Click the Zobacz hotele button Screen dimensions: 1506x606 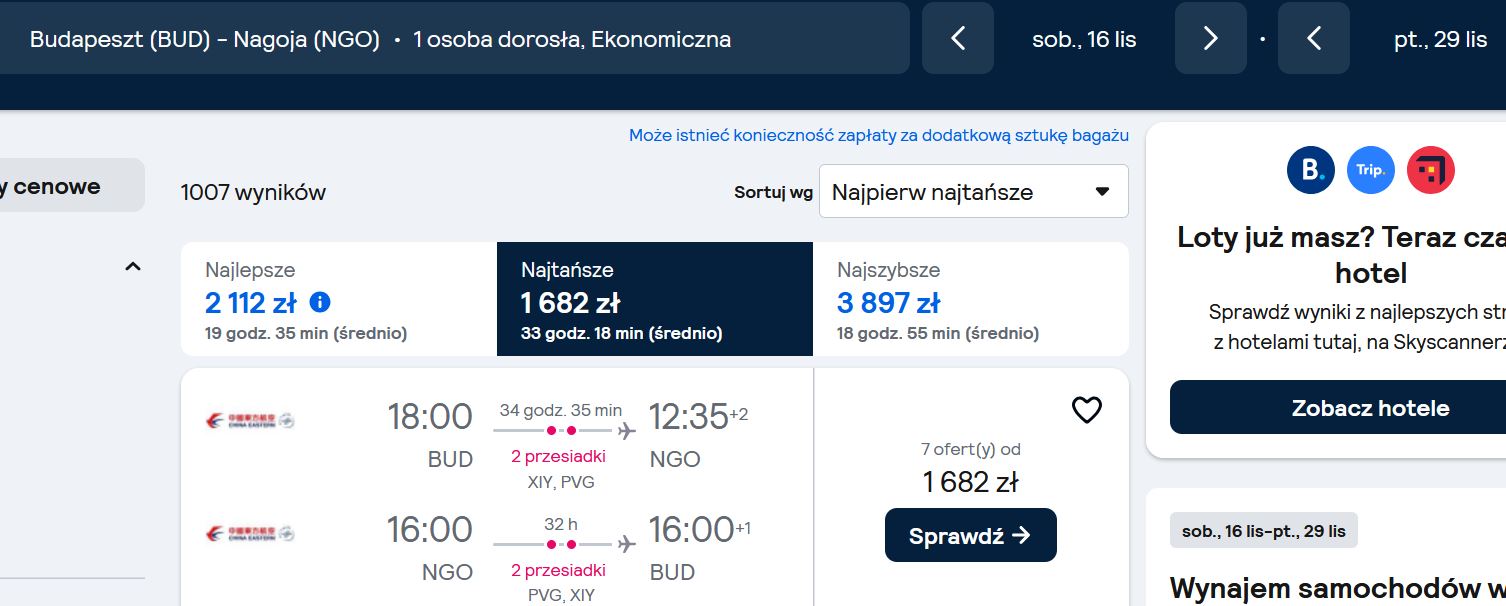point(1370,407)
